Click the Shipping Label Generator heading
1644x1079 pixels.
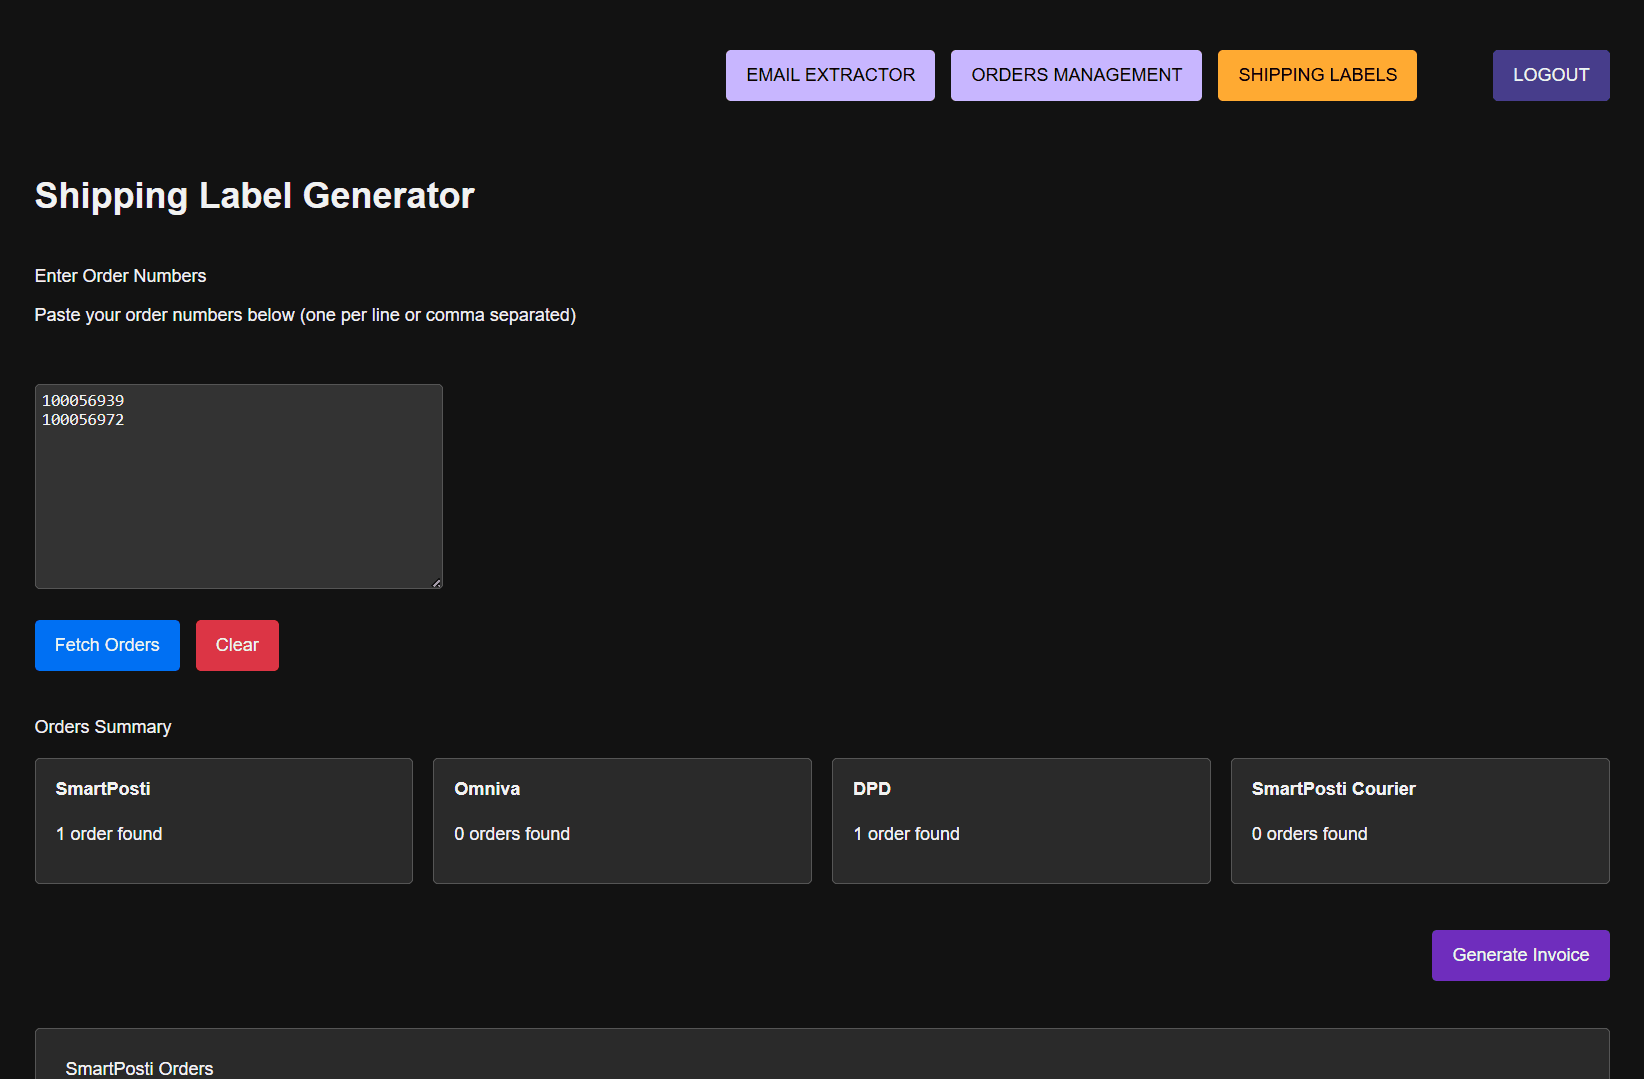pyautogui.click(x=254, y=196)
